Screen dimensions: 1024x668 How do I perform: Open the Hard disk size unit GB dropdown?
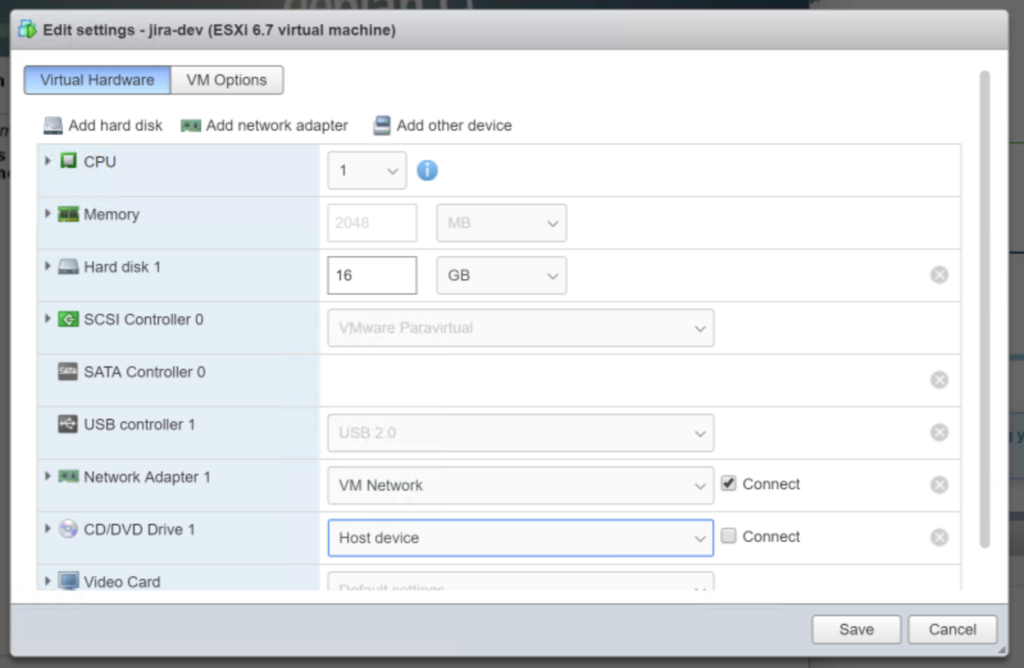point(502,276)
